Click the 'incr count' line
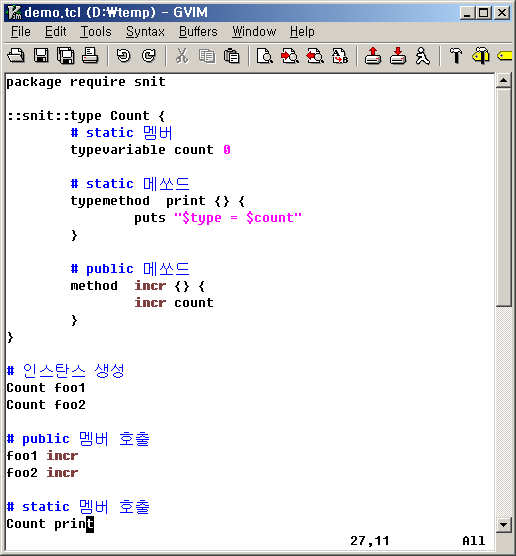516x556 pixels. tap(174, 302)
